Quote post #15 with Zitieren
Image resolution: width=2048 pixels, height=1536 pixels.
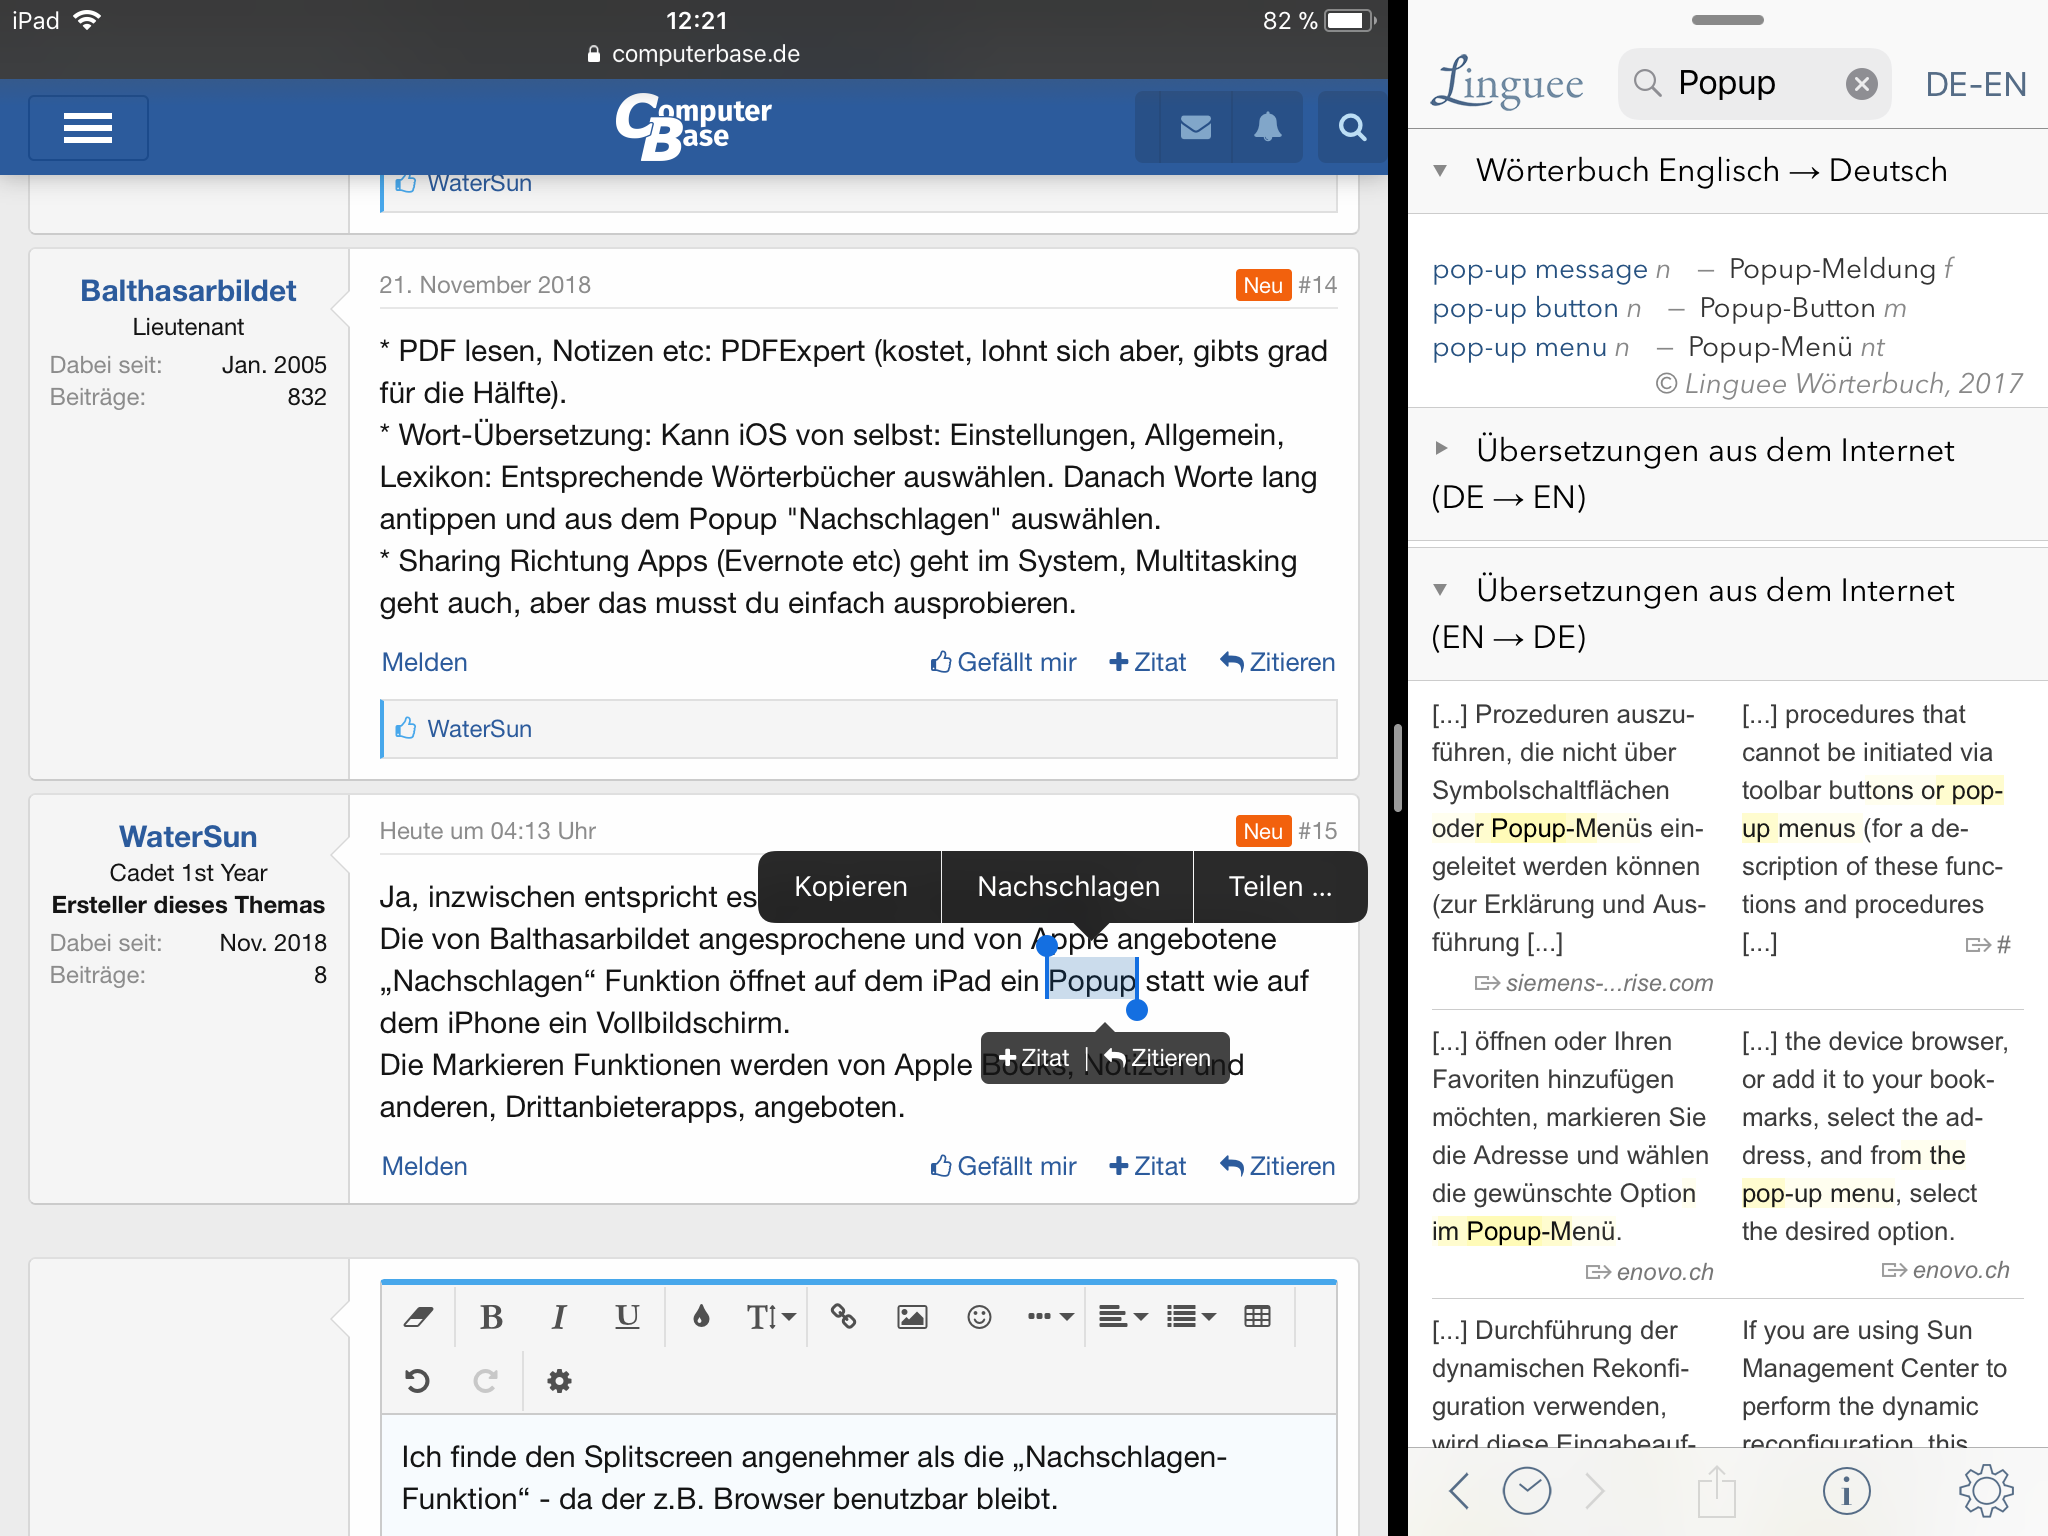1278,1166
